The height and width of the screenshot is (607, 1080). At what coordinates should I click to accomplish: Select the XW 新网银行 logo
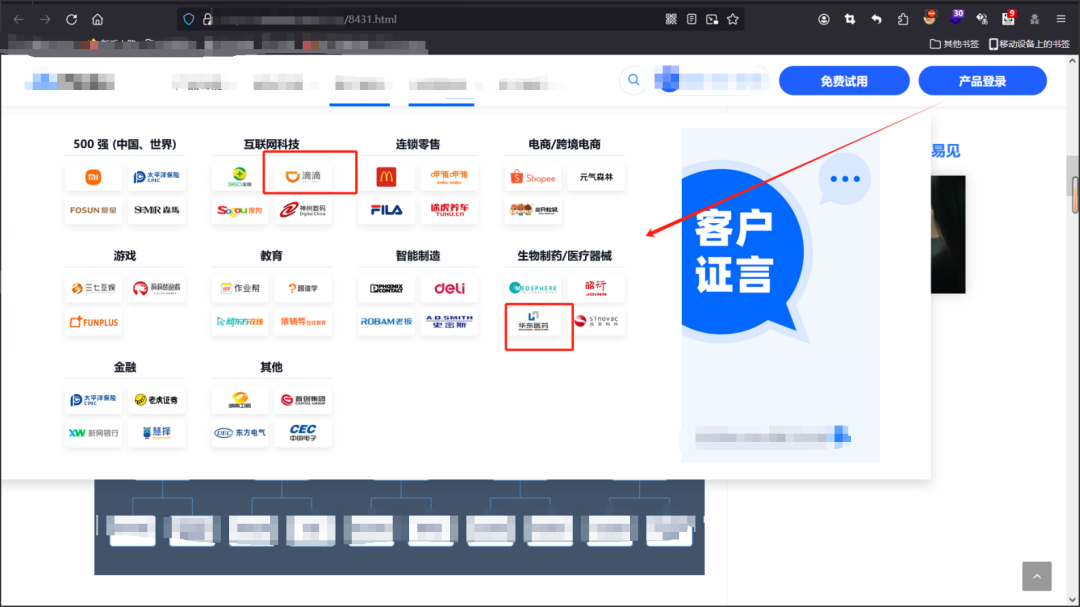point(94,433)
